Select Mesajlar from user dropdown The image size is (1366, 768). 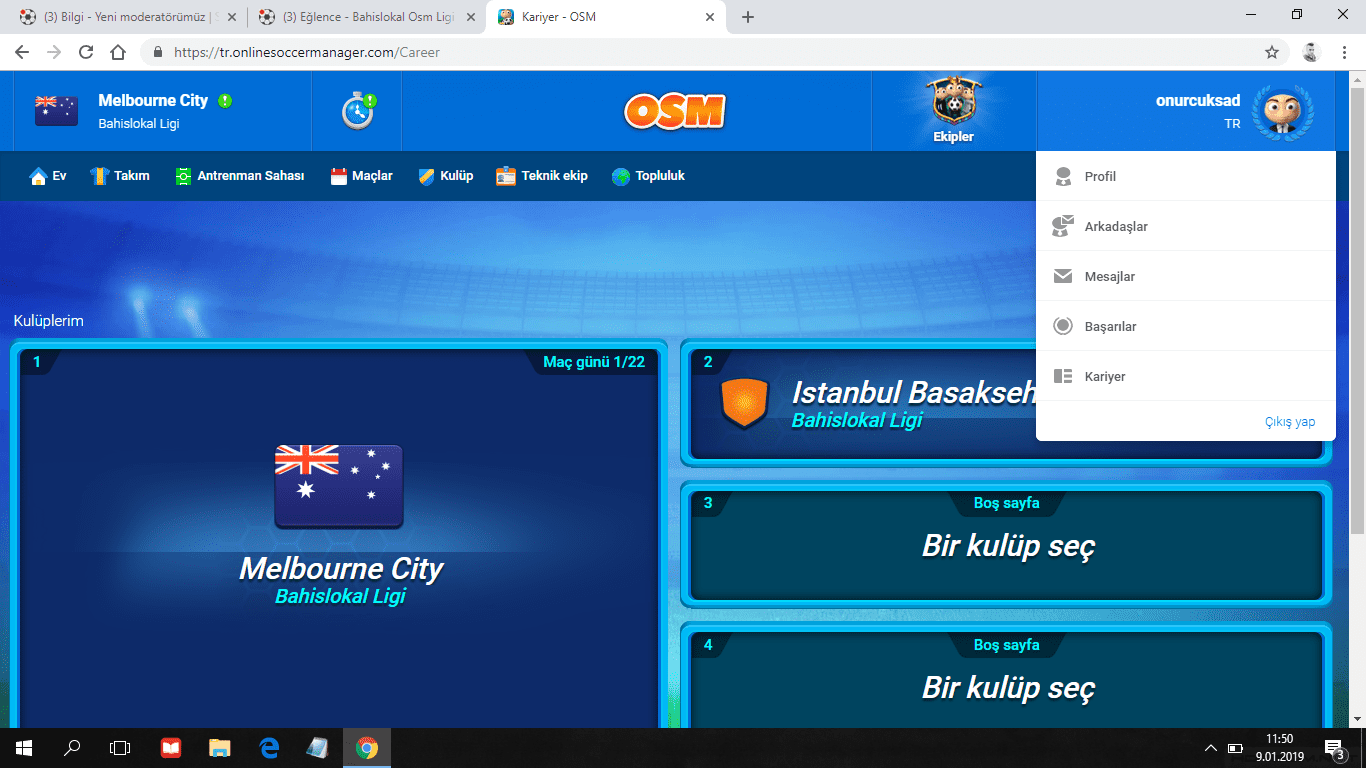click(x=1186, y=276)
